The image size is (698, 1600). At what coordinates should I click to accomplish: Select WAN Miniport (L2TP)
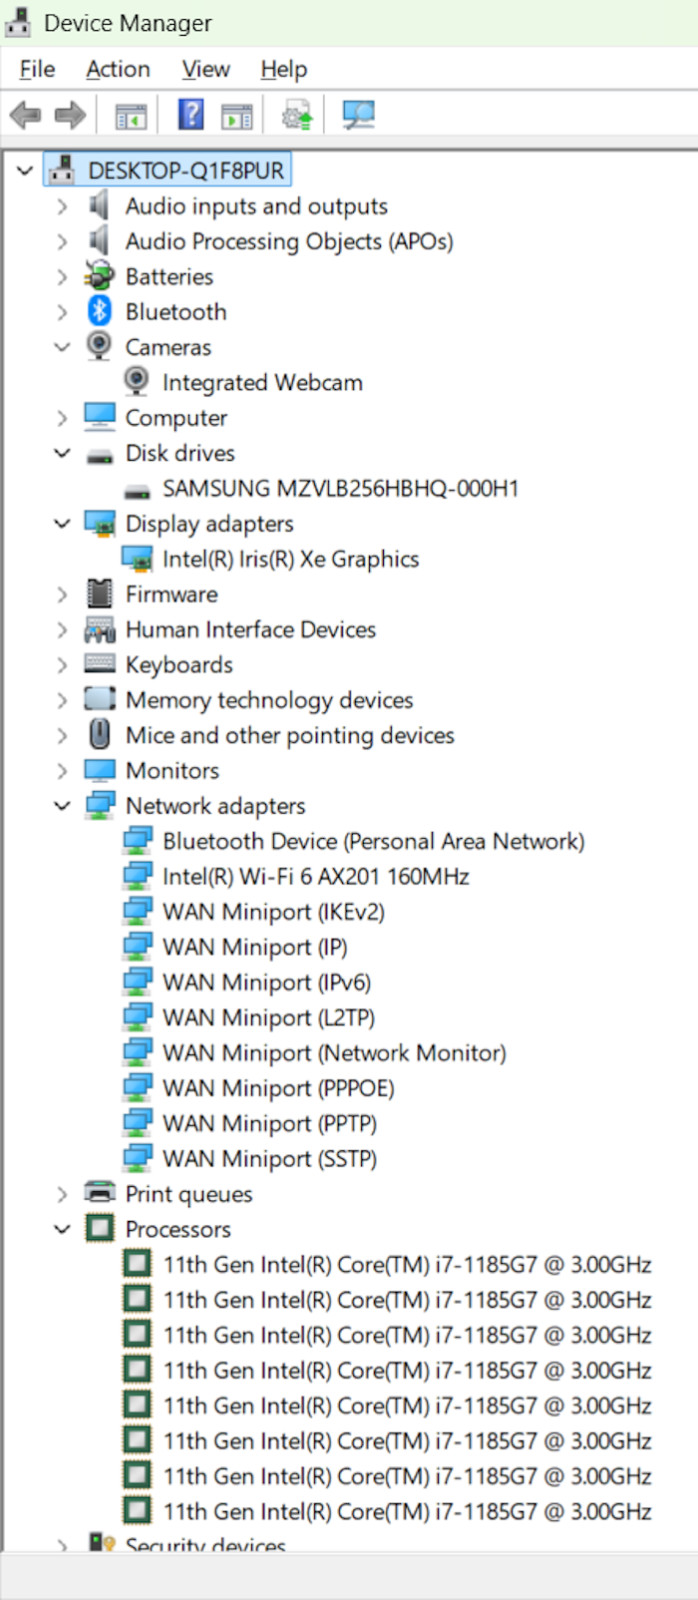(269, 1017)
